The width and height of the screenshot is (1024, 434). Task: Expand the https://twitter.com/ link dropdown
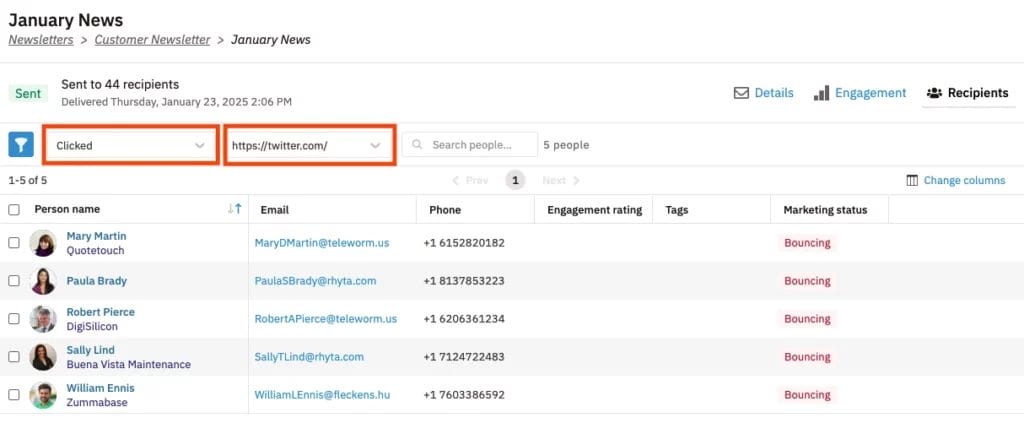(x=308, y=145)
